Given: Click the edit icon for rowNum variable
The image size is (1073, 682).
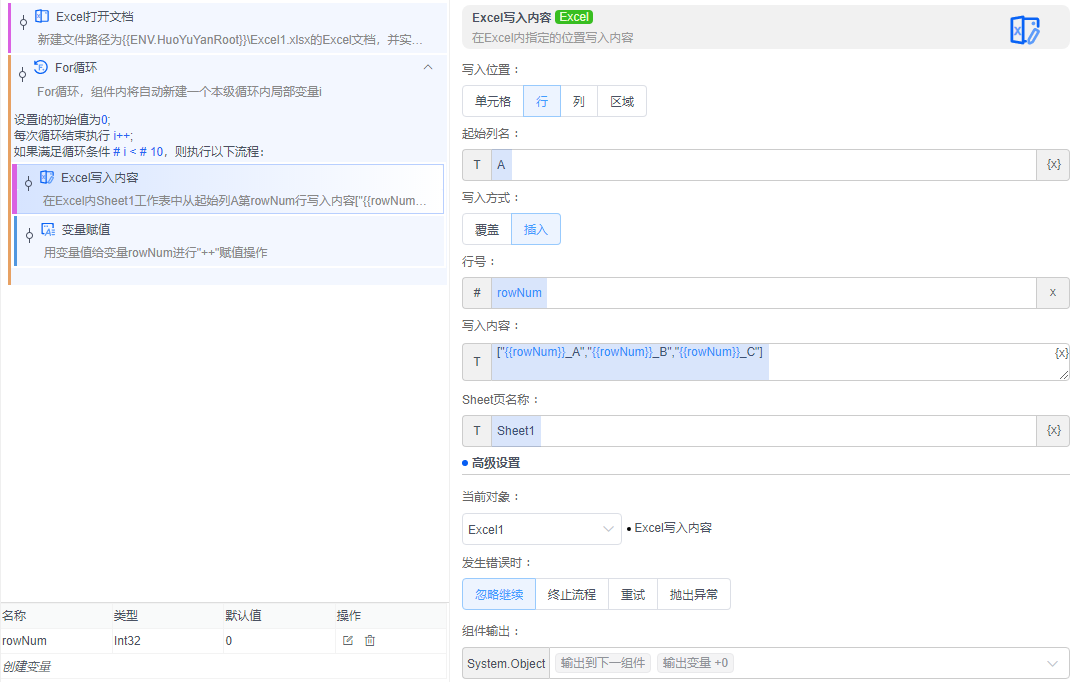Looking at the screenshot, I should tap(348, 640).
